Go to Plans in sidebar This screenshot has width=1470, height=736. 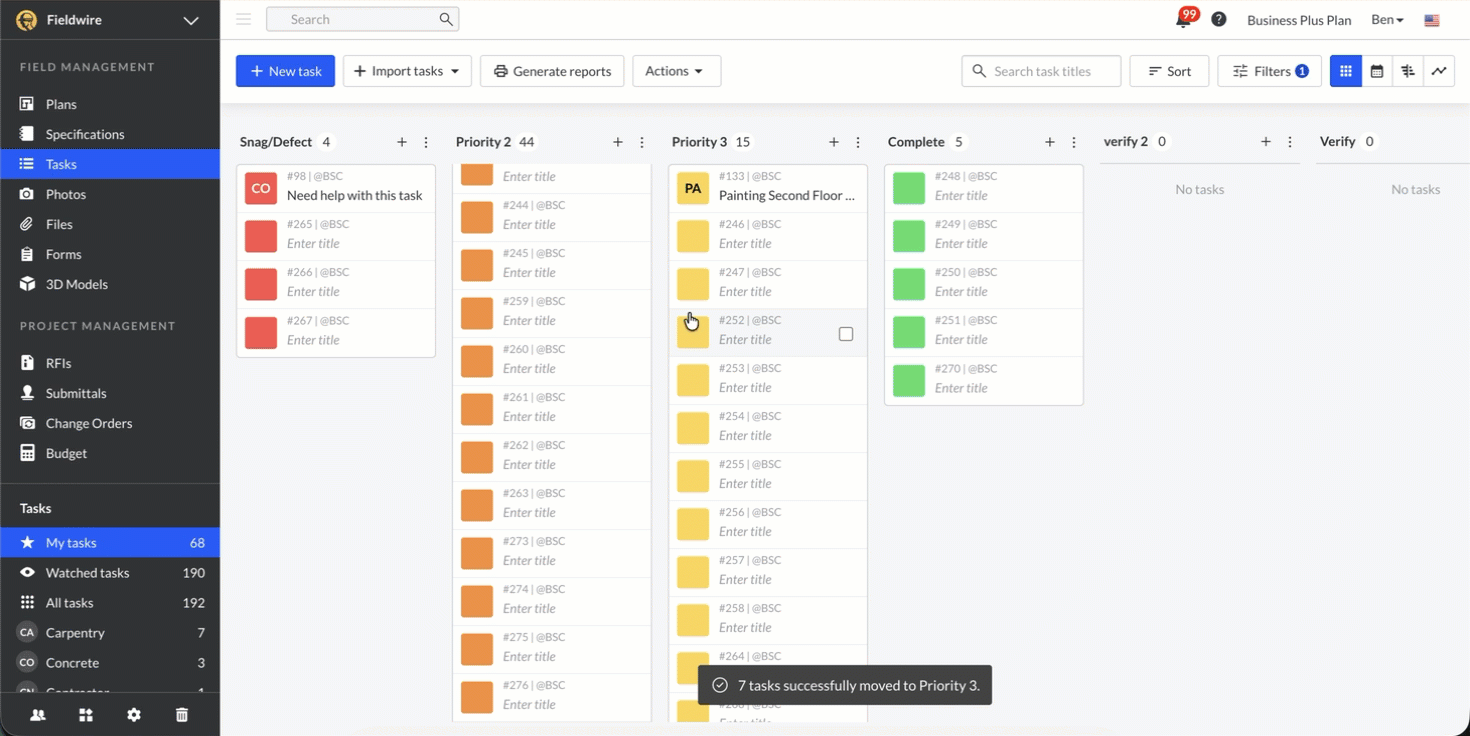point(110,104)
